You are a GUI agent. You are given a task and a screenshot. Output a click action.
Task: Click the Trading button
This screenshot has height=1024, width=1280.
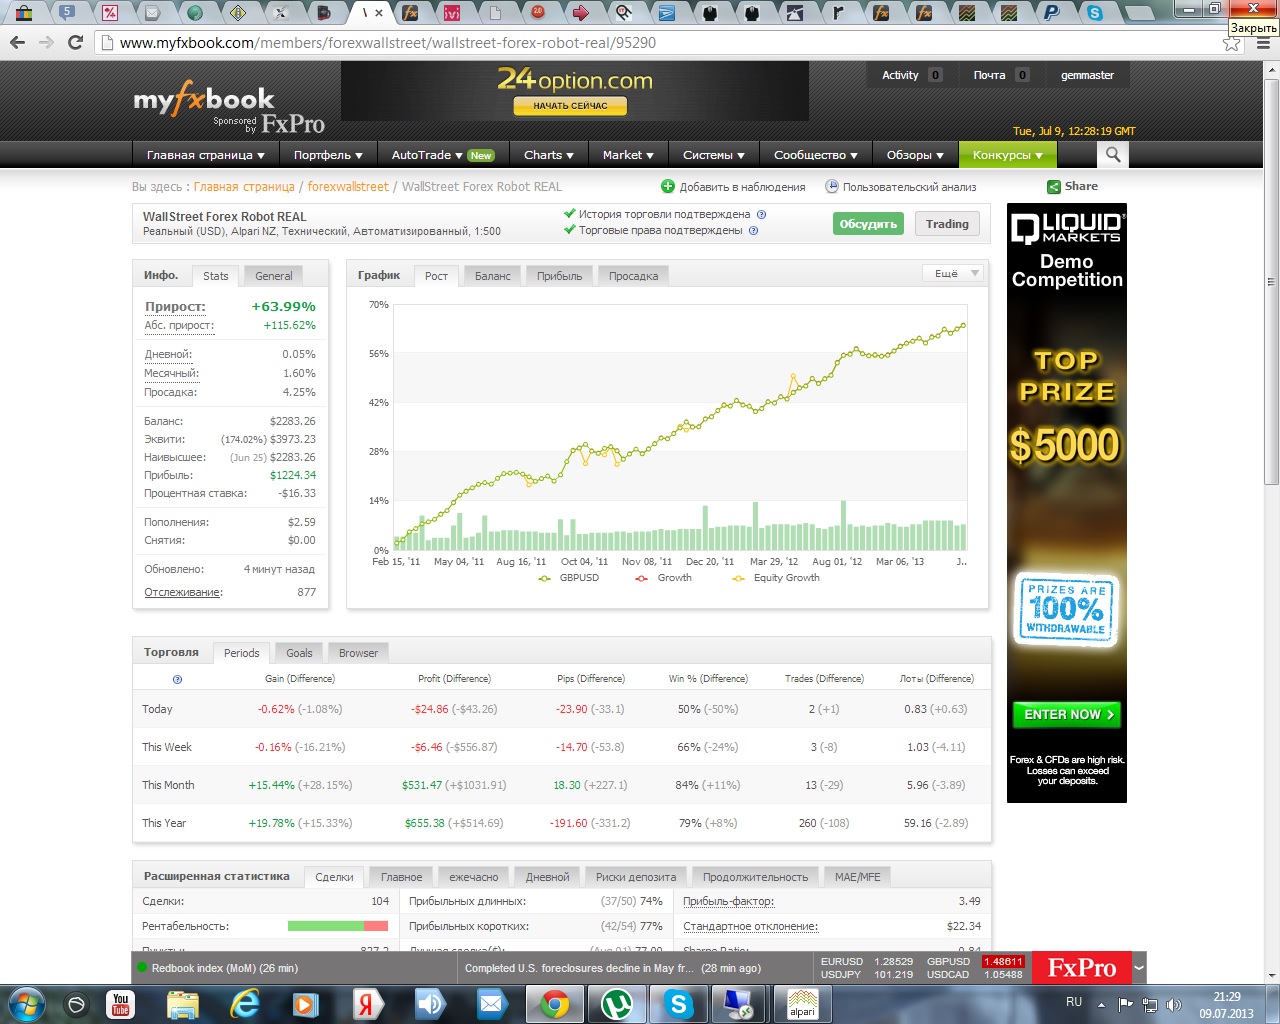click(x=947, y=224)
